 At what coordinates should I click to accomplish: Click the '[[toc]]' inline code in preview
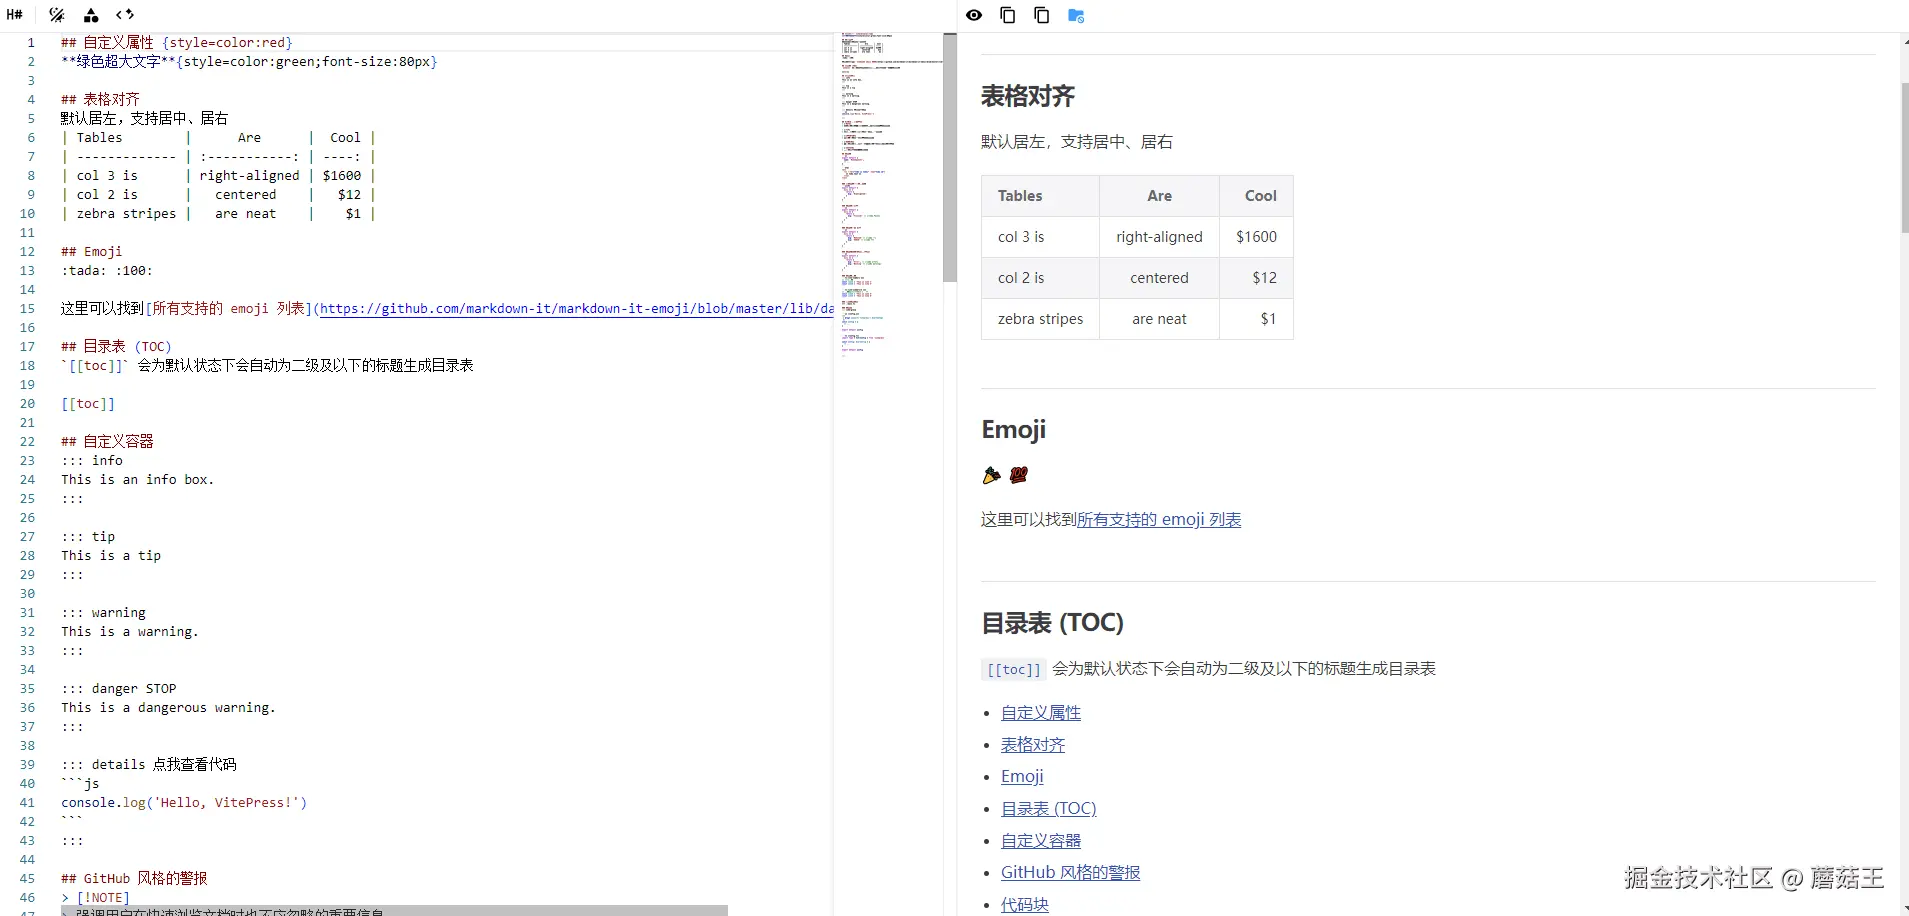[1014, 670]
